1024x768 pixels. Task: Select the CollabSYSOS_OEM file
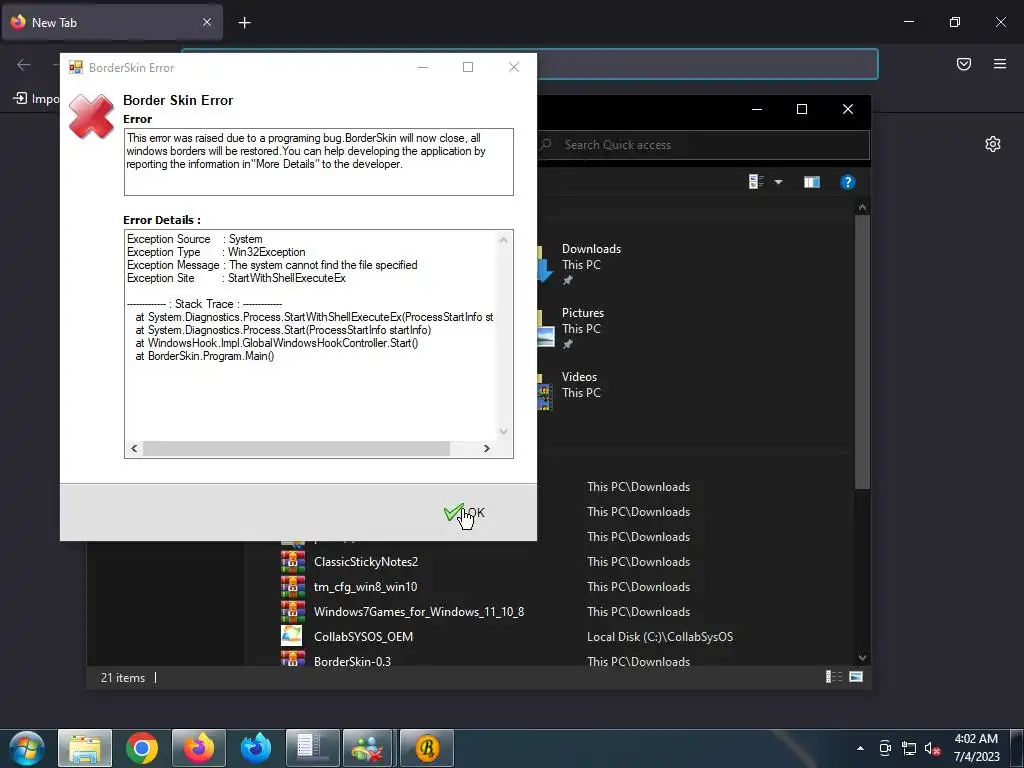[363, 636]
